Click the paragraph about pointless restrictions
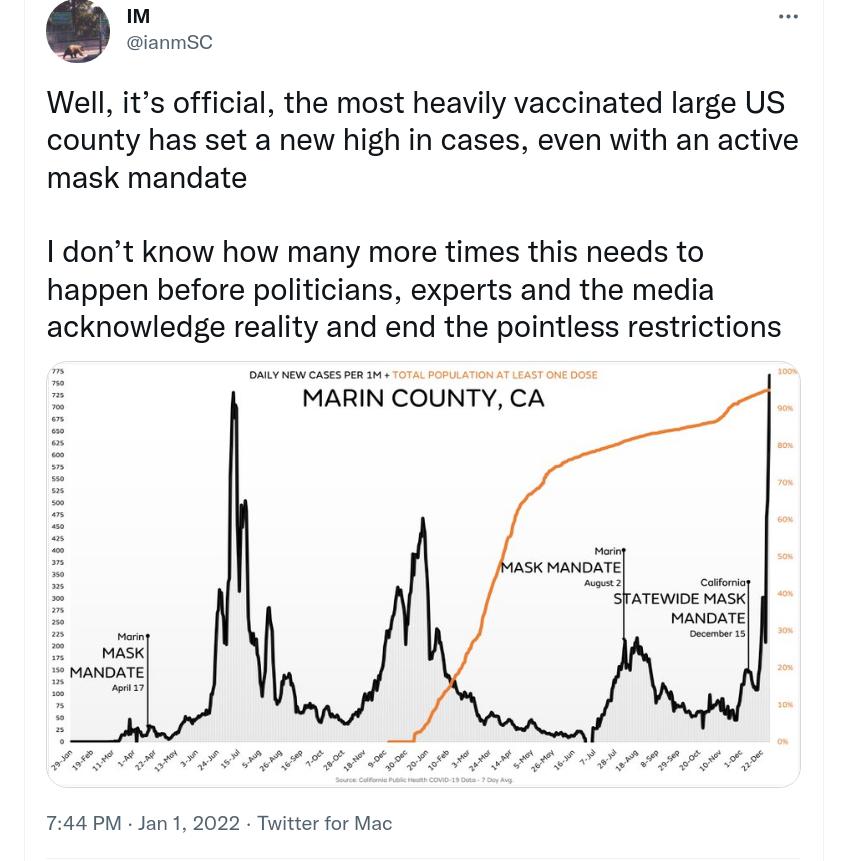 tap(414, 289)
